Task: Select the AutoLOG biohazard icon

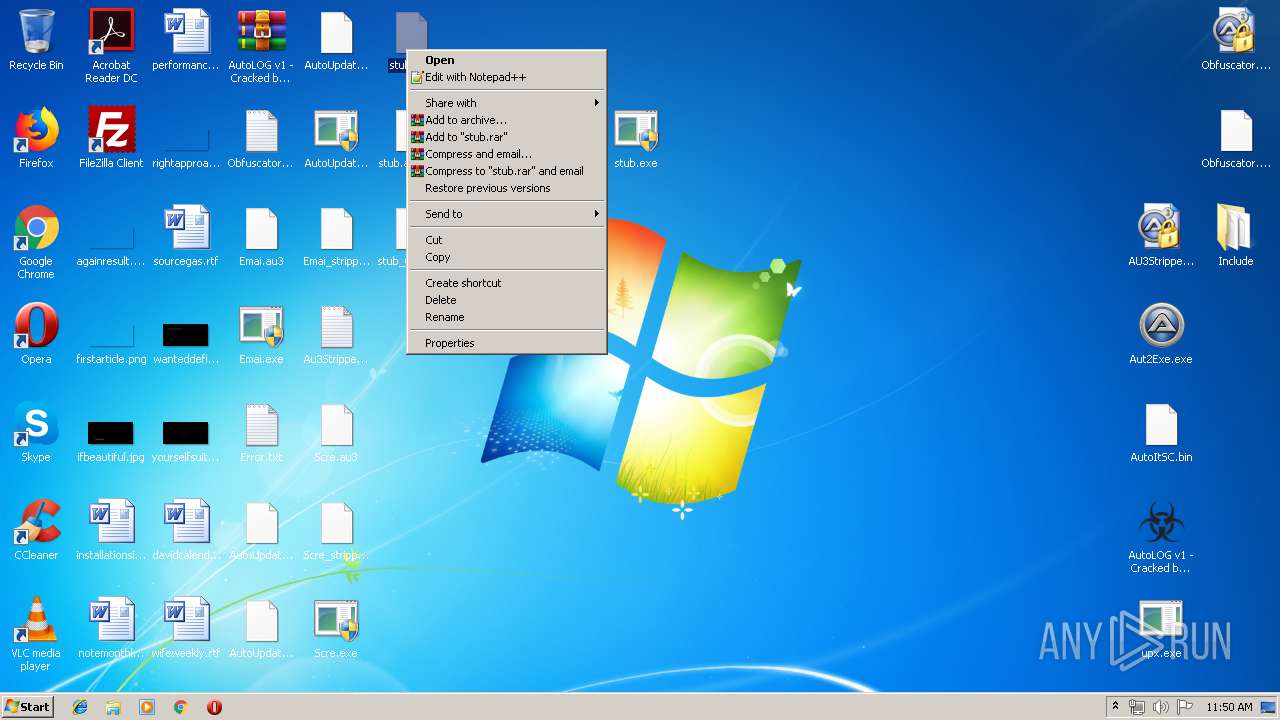Action: pos(1161,537)
